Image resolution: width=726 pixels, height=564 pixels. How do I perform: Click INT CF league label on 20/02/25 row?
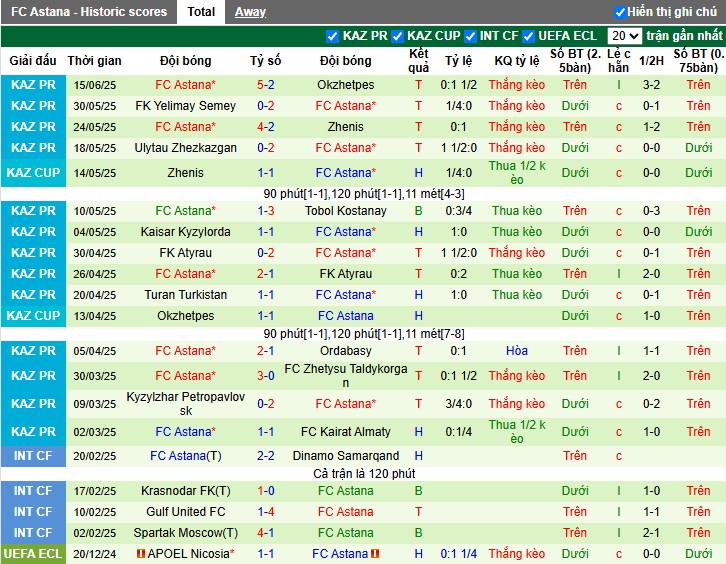pos(33,456)
